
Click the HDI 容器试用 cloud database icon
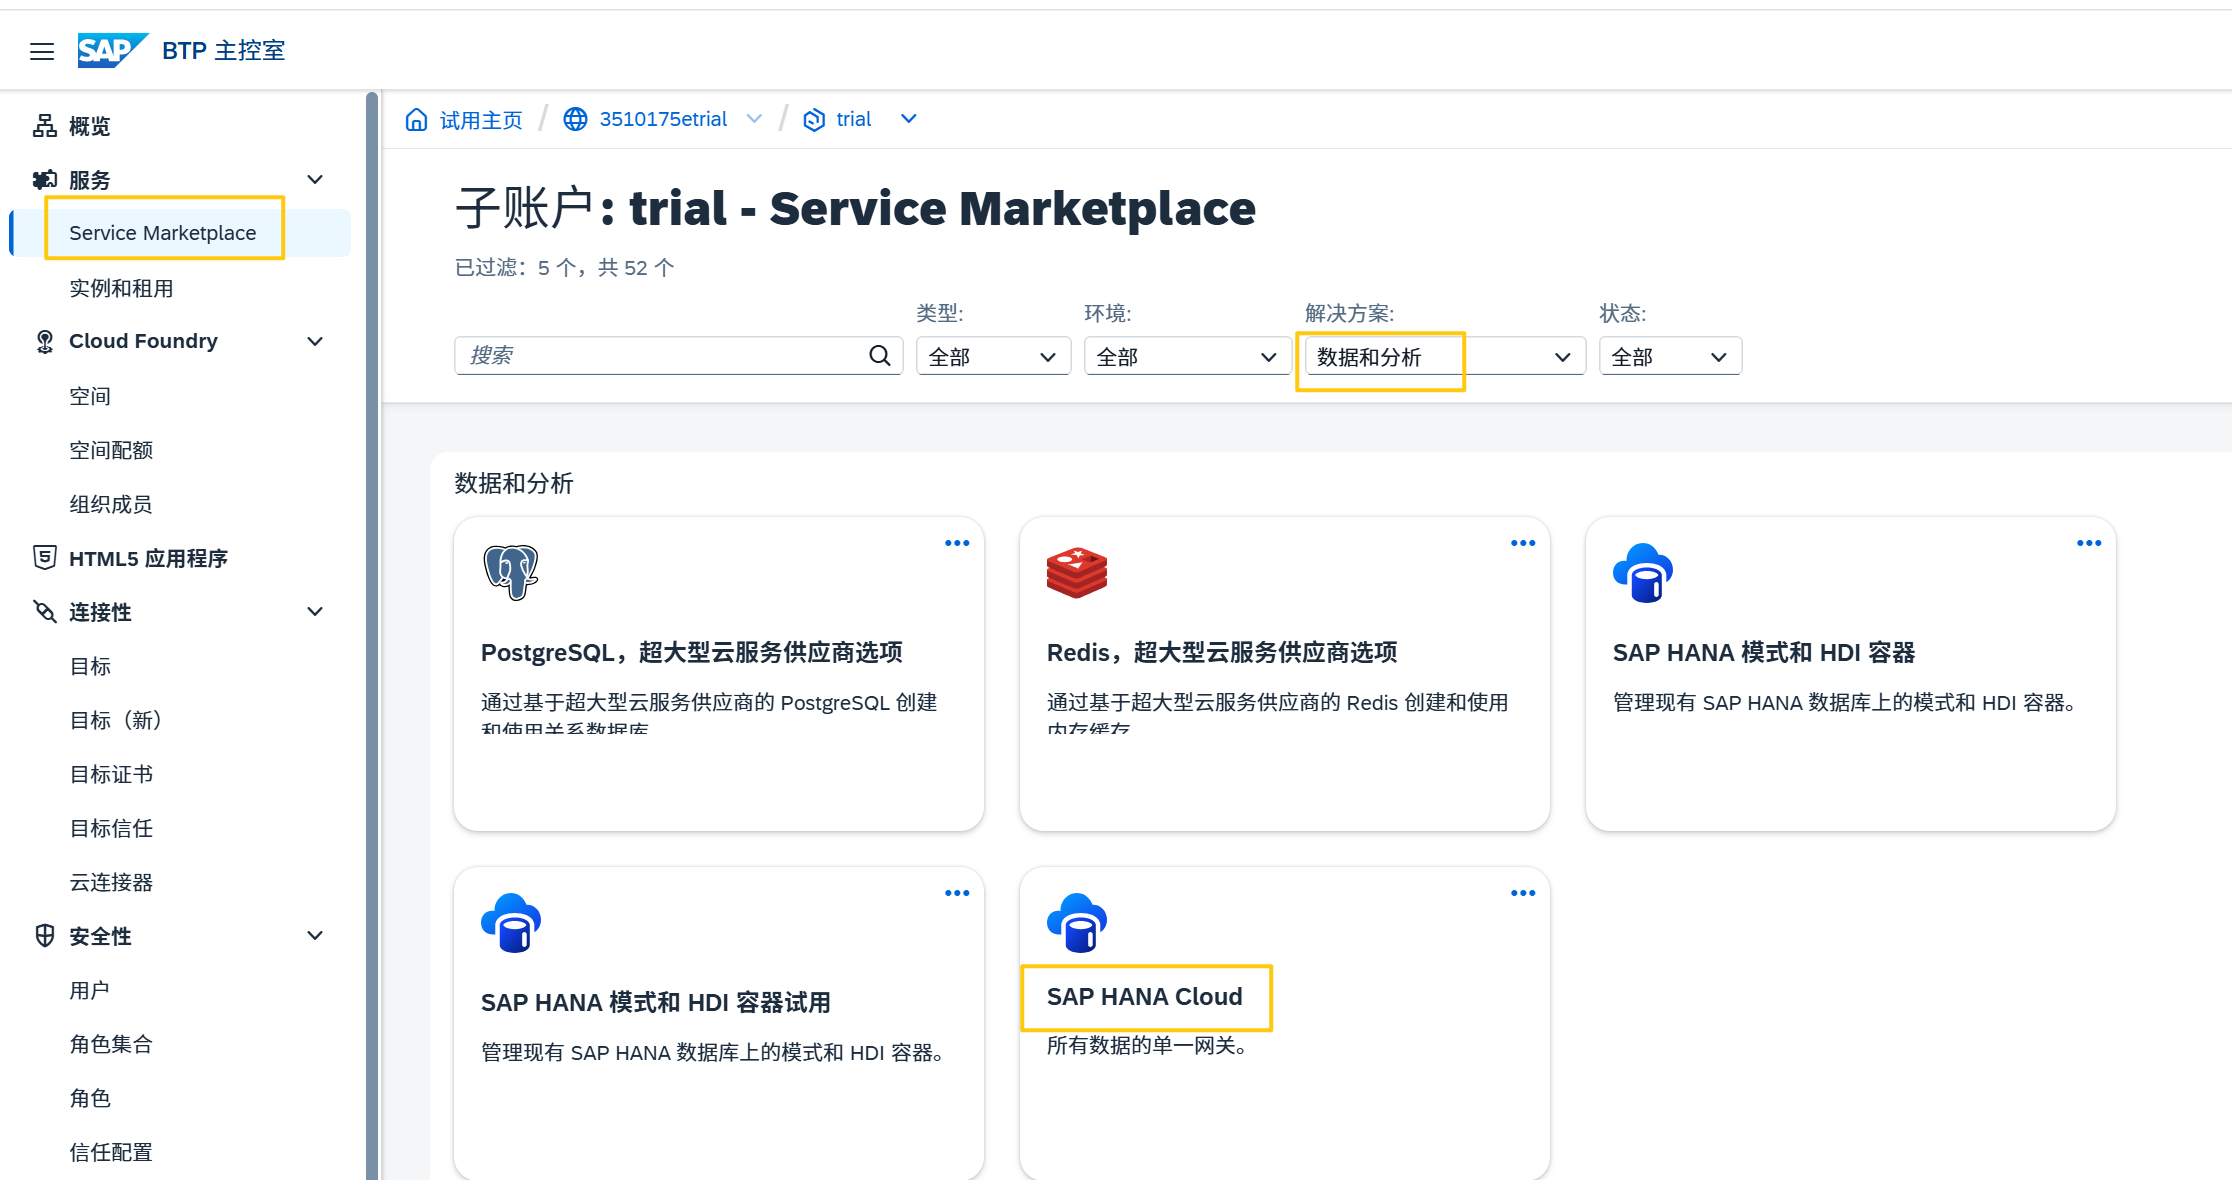tap(511, 923)
